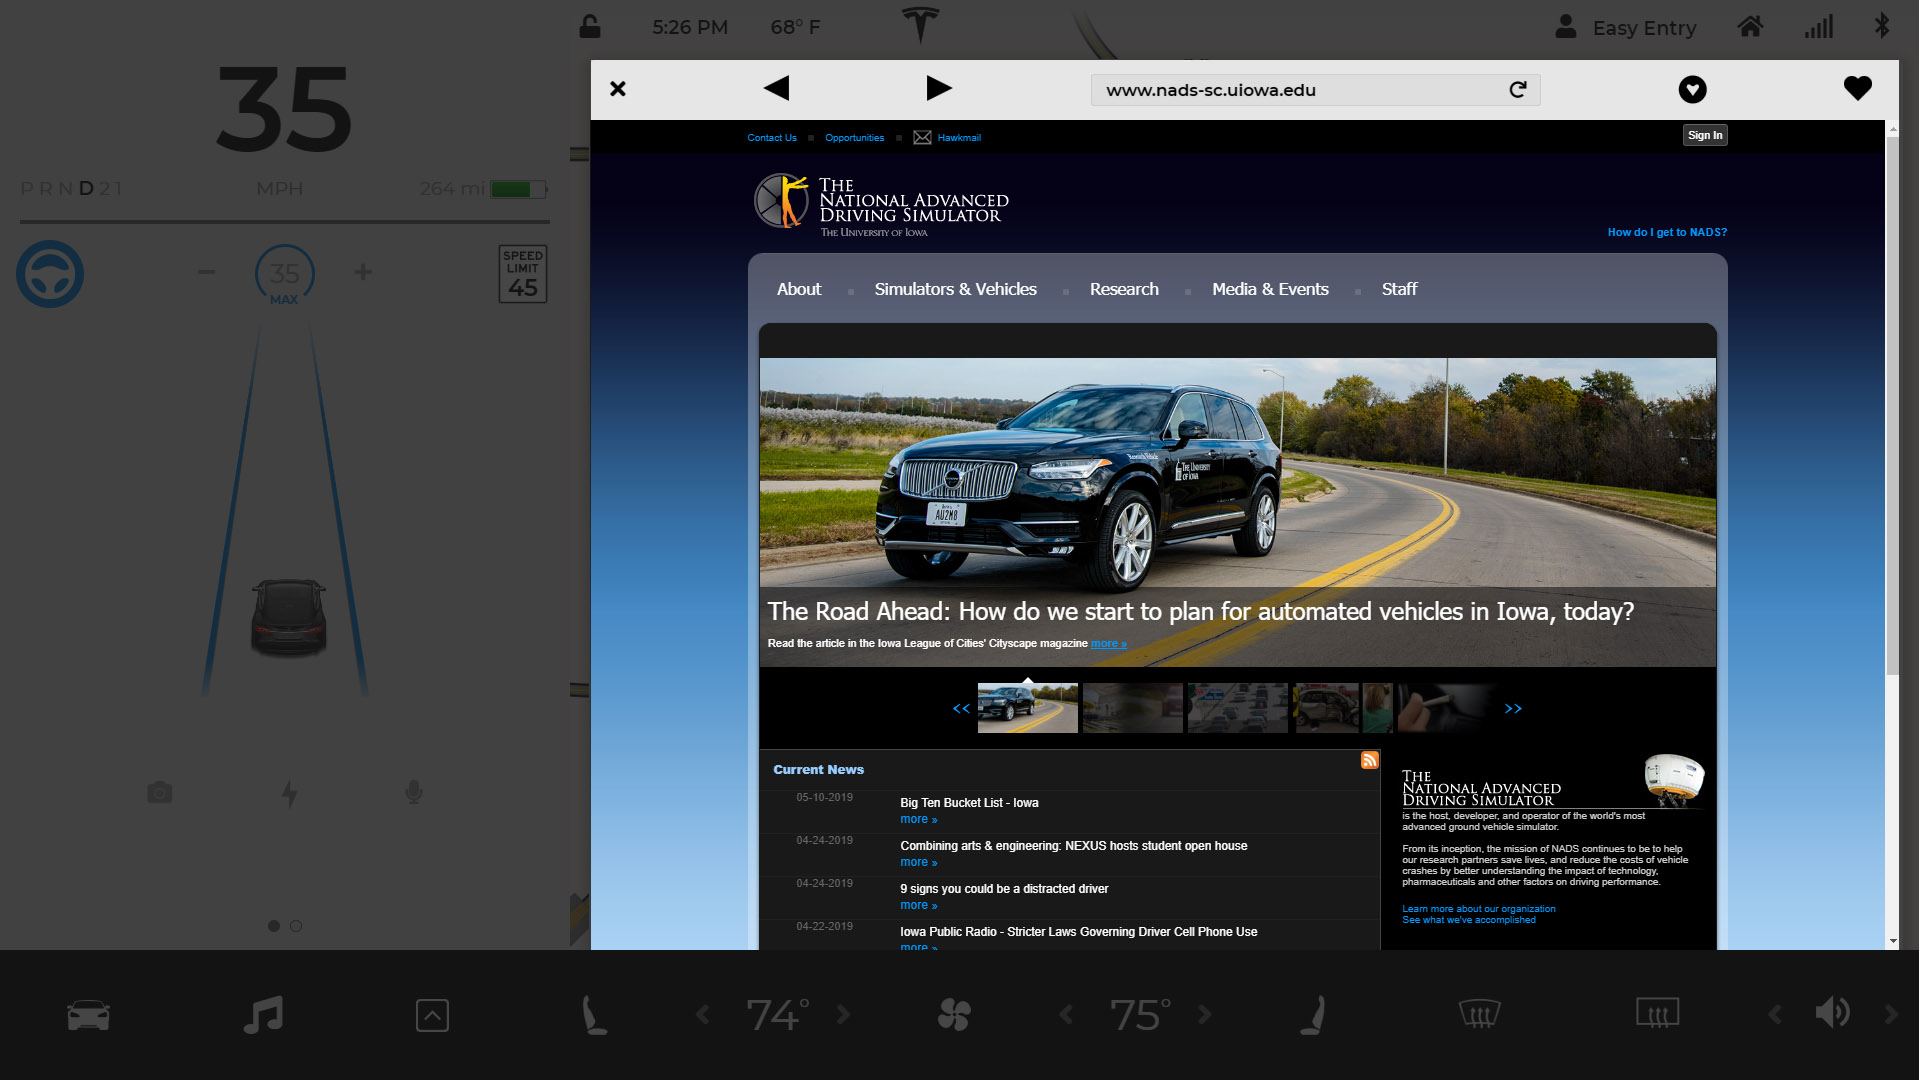Image resolution: width=1919 pixels, height=1080 pixels.
Task: Open favorites list with the heart icon
Action: click(x=1858, y=88)
